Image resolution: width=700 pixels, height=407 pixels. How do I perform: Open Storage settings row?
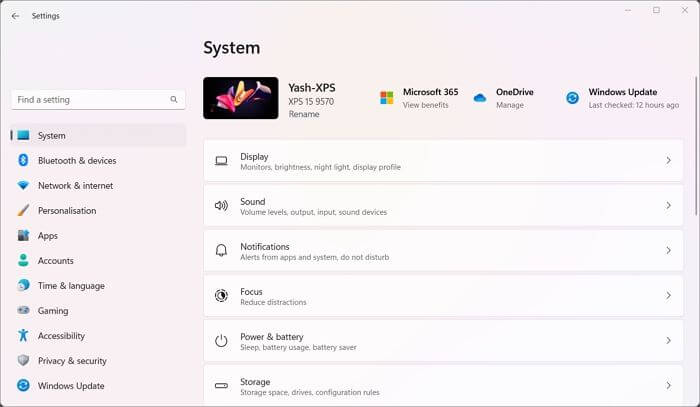443,384
